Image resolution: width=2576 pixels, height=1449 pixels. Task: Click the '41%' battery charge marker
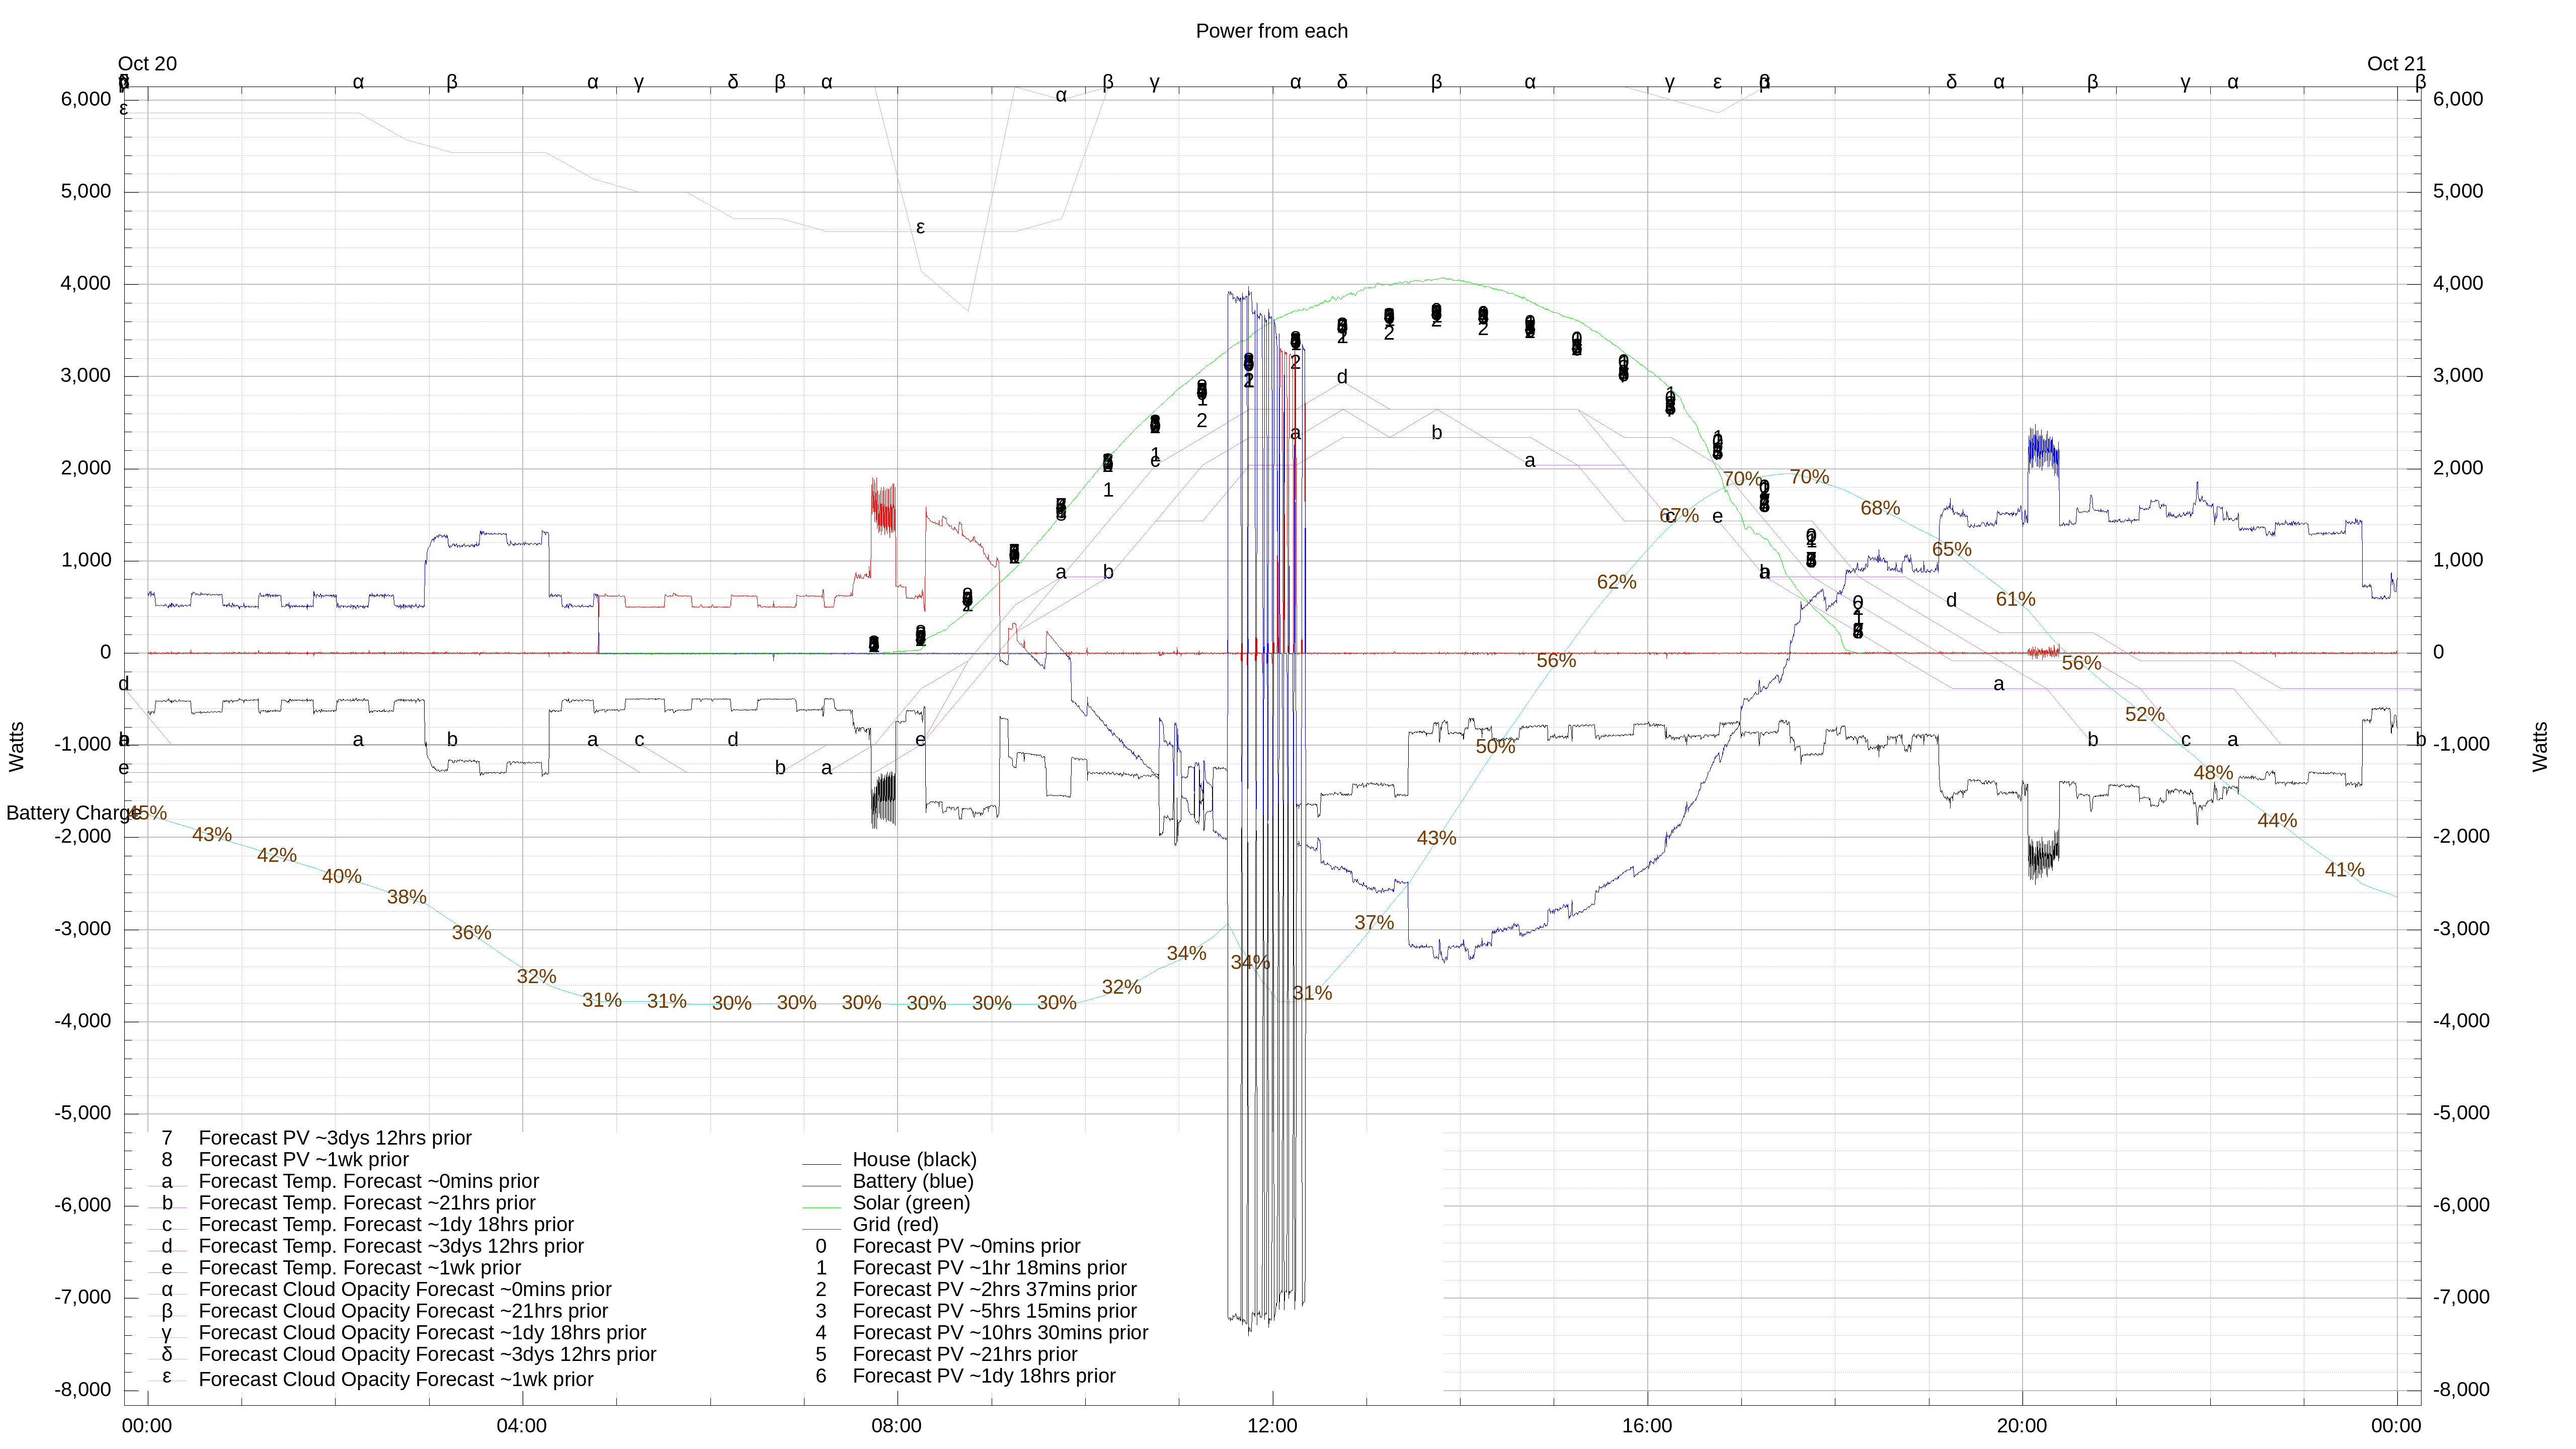coord(2344,870)
